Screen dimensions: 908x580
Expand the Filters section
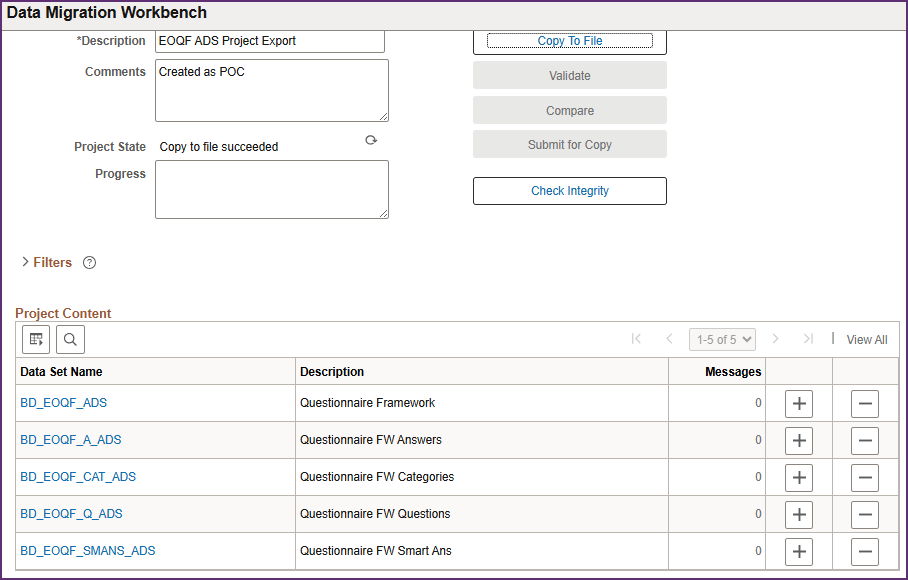tap(46, 262)
